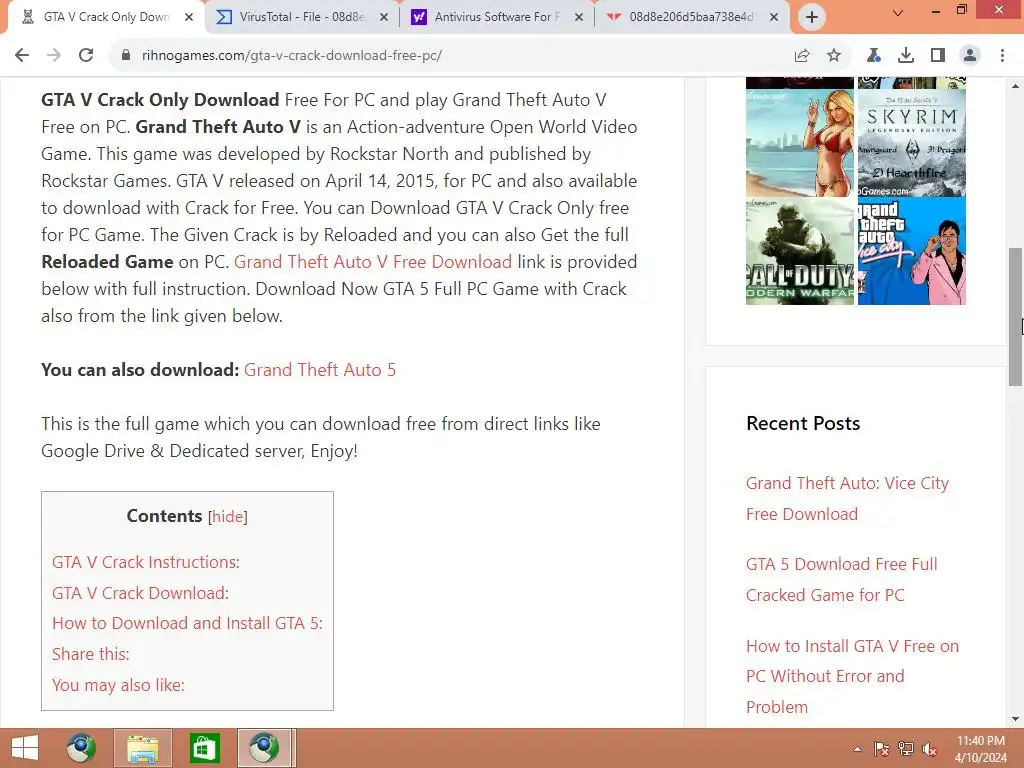Bookmark this page with the star icon

coord(834,56)
